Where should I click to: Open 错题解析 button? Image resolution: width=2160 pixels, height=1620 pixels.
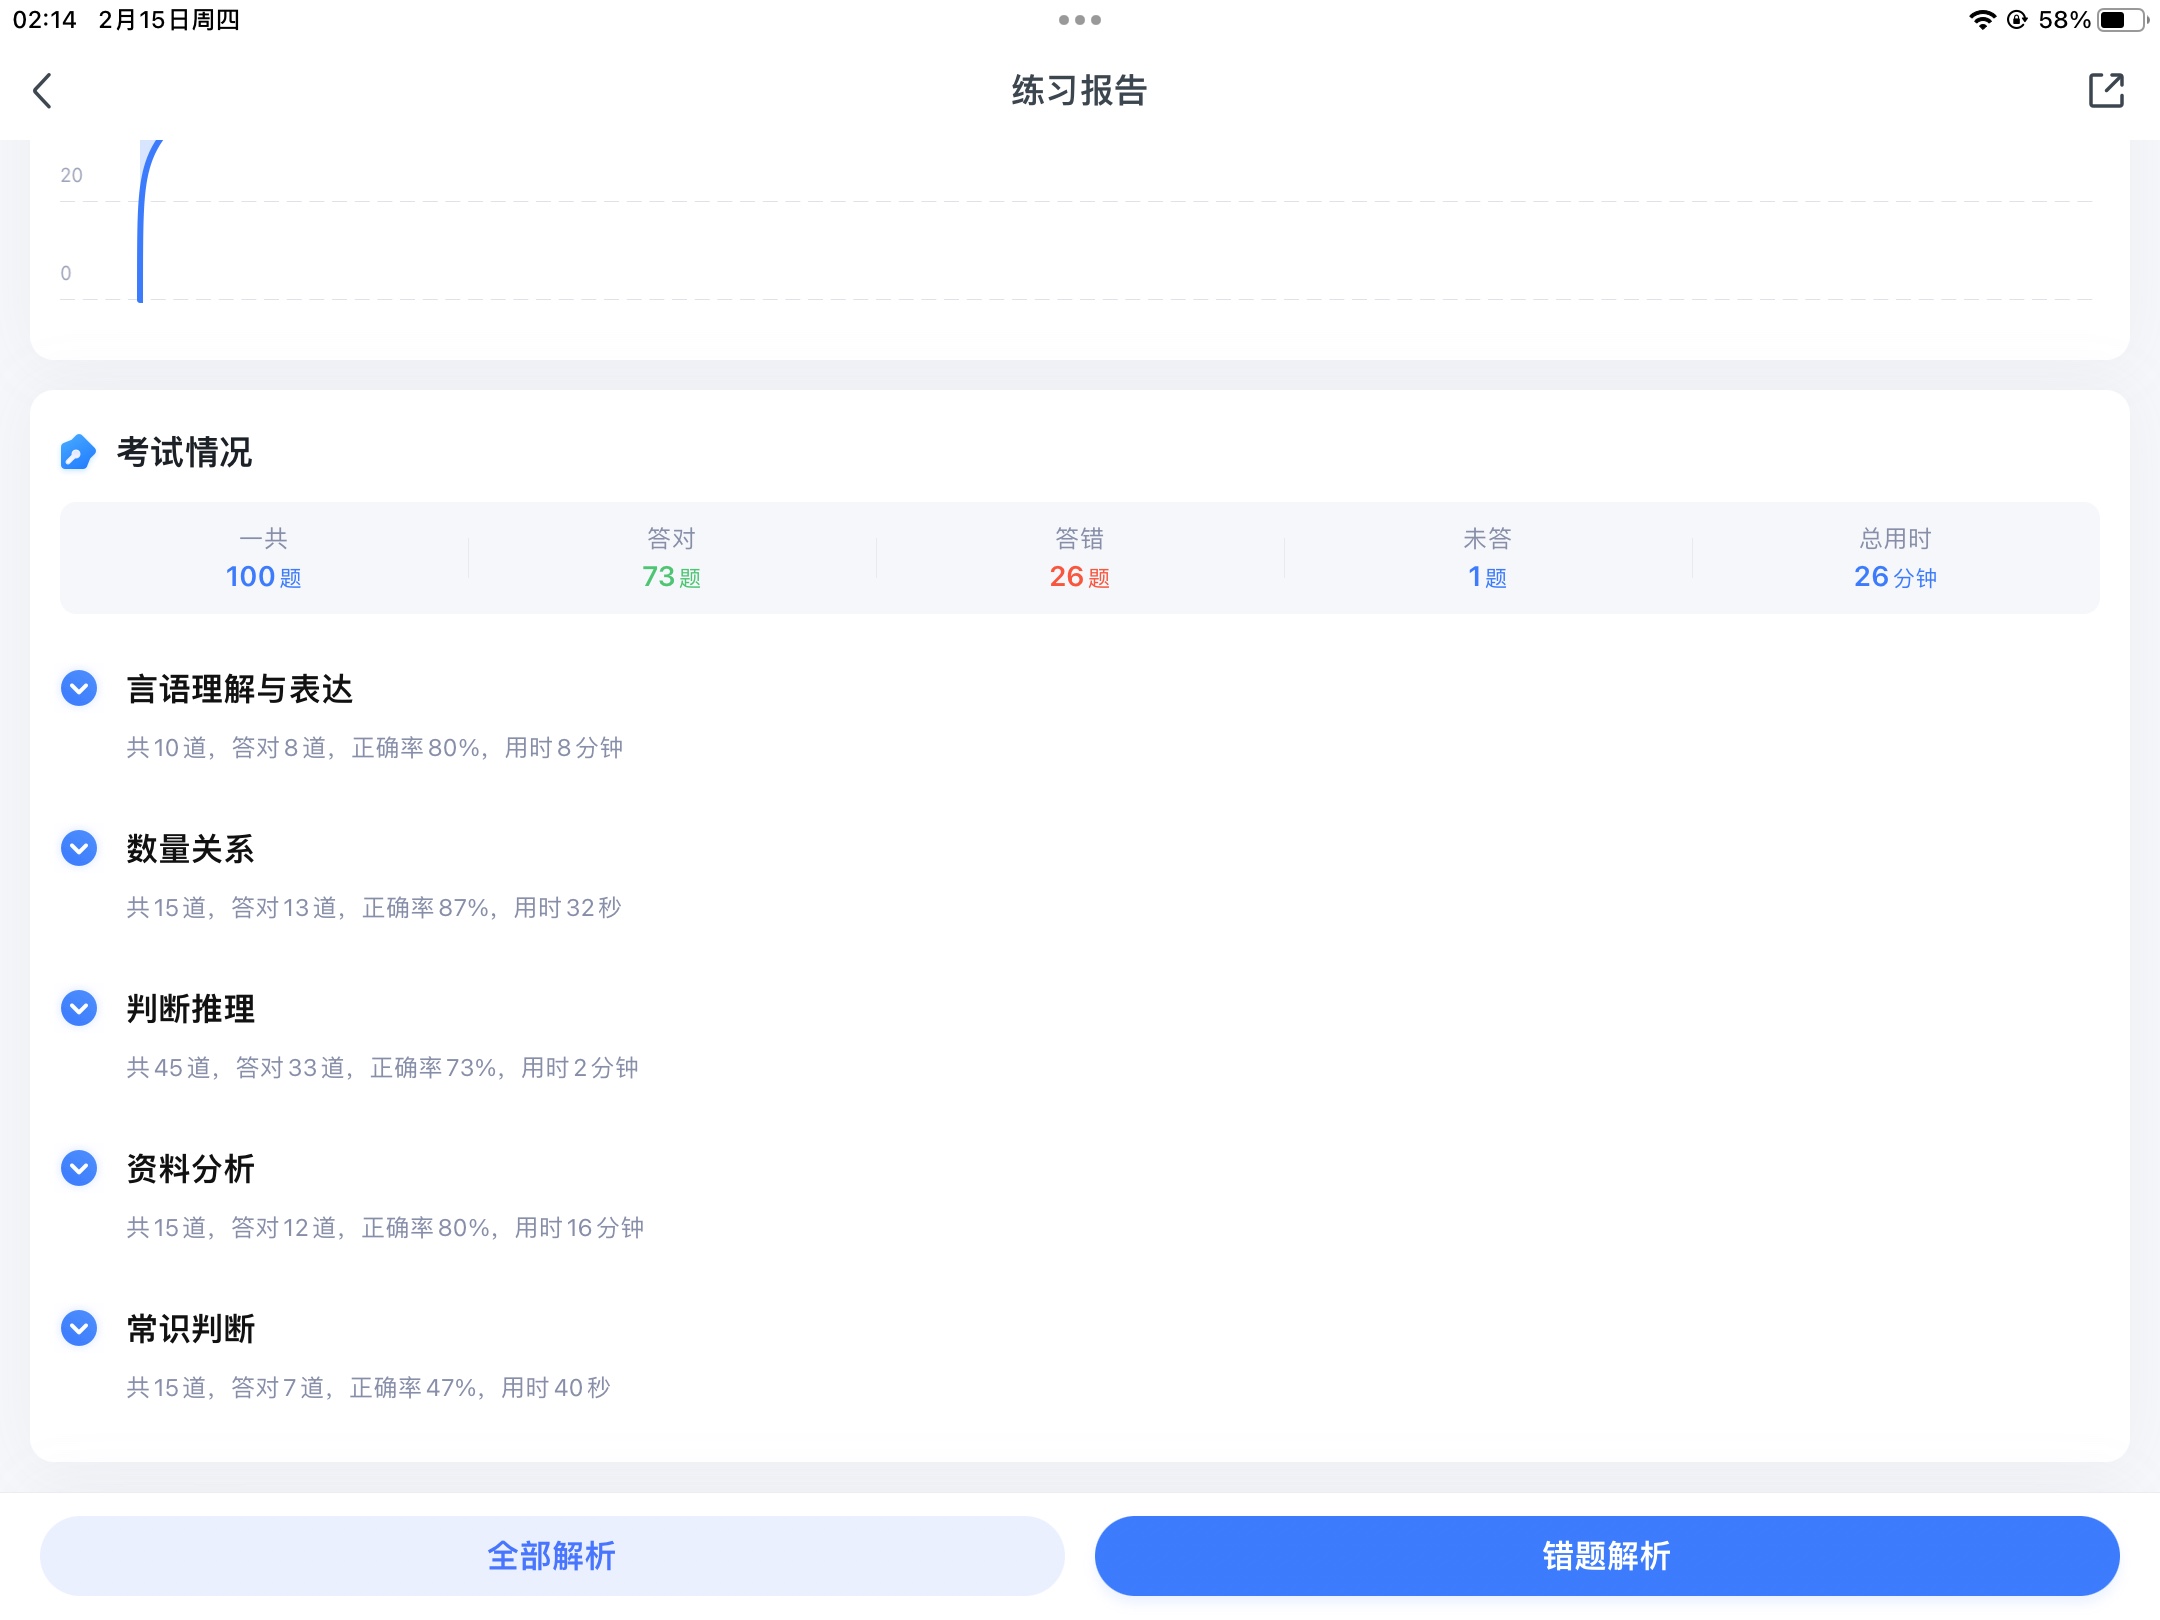[1606, 1555]
